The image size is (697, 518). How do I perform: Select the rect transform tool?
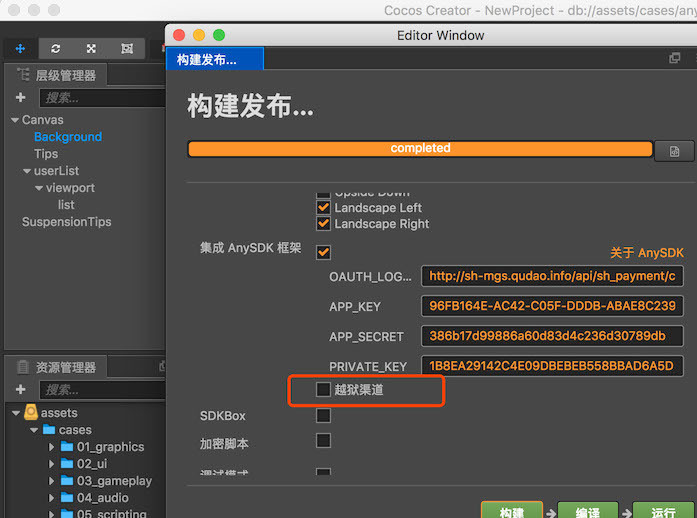pyautogui.click(x=127, y=48)
